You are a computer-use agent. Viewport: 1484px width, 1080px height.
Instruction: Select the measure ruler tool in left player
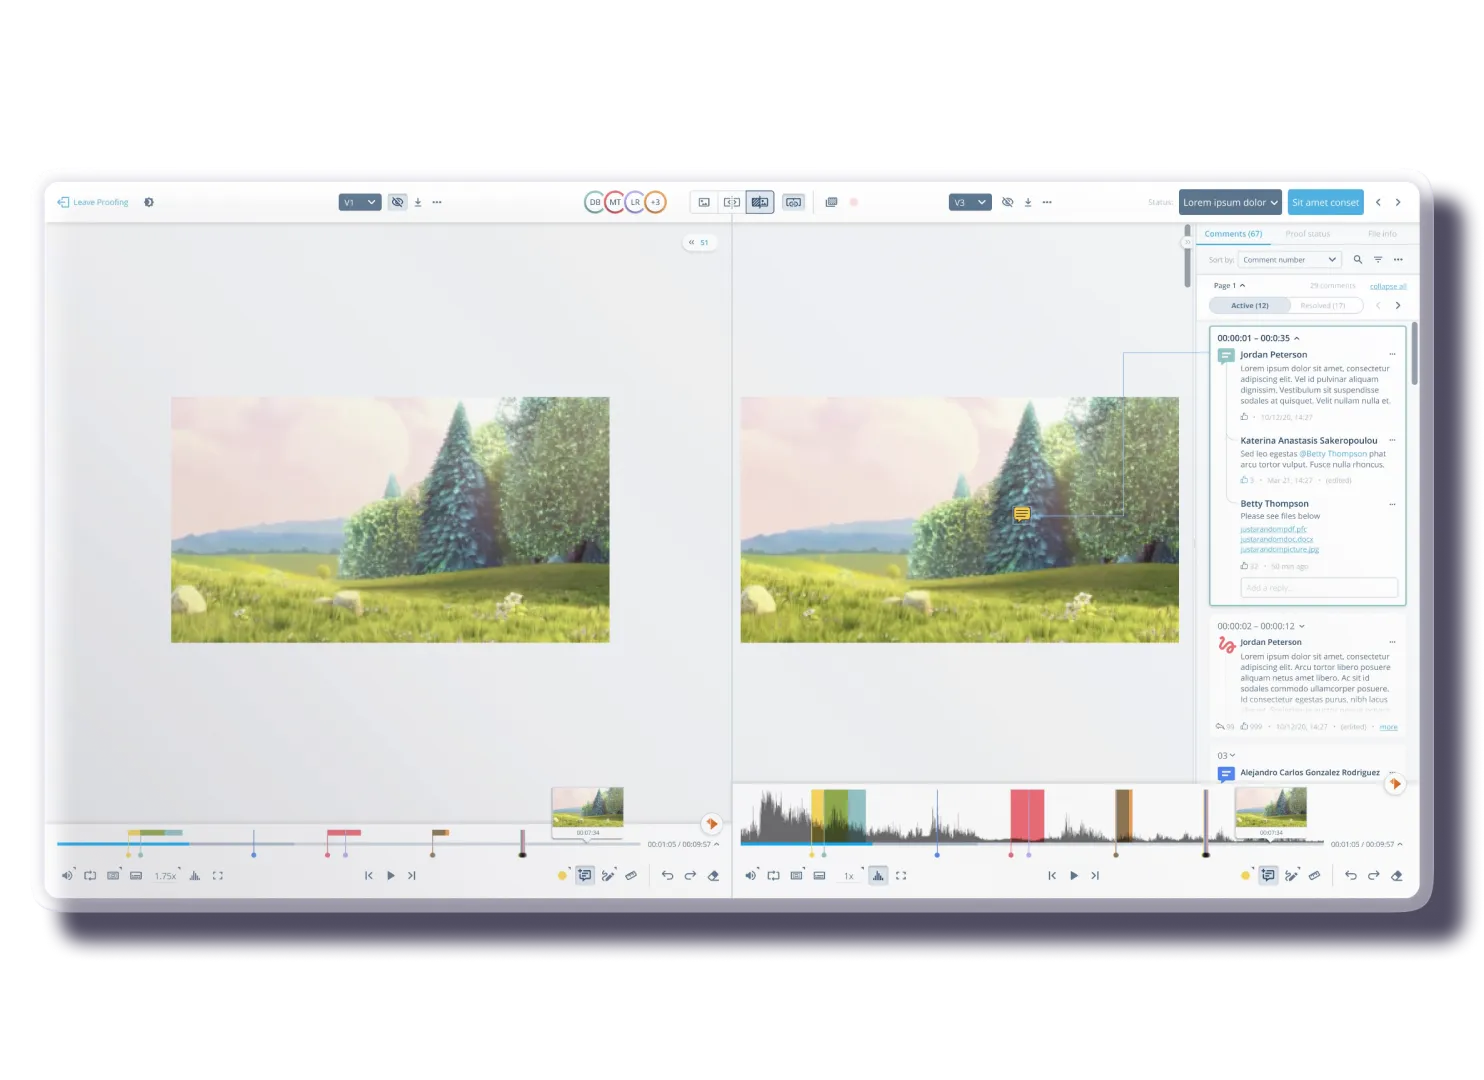631,876
